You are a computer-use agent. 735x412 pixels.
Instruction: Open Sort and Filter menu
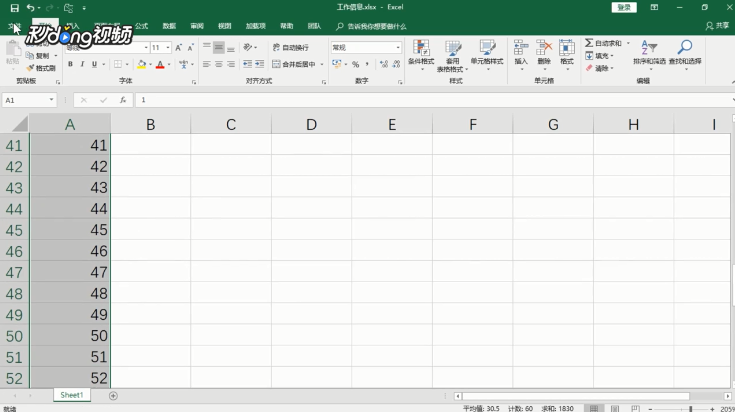(649, 54)
